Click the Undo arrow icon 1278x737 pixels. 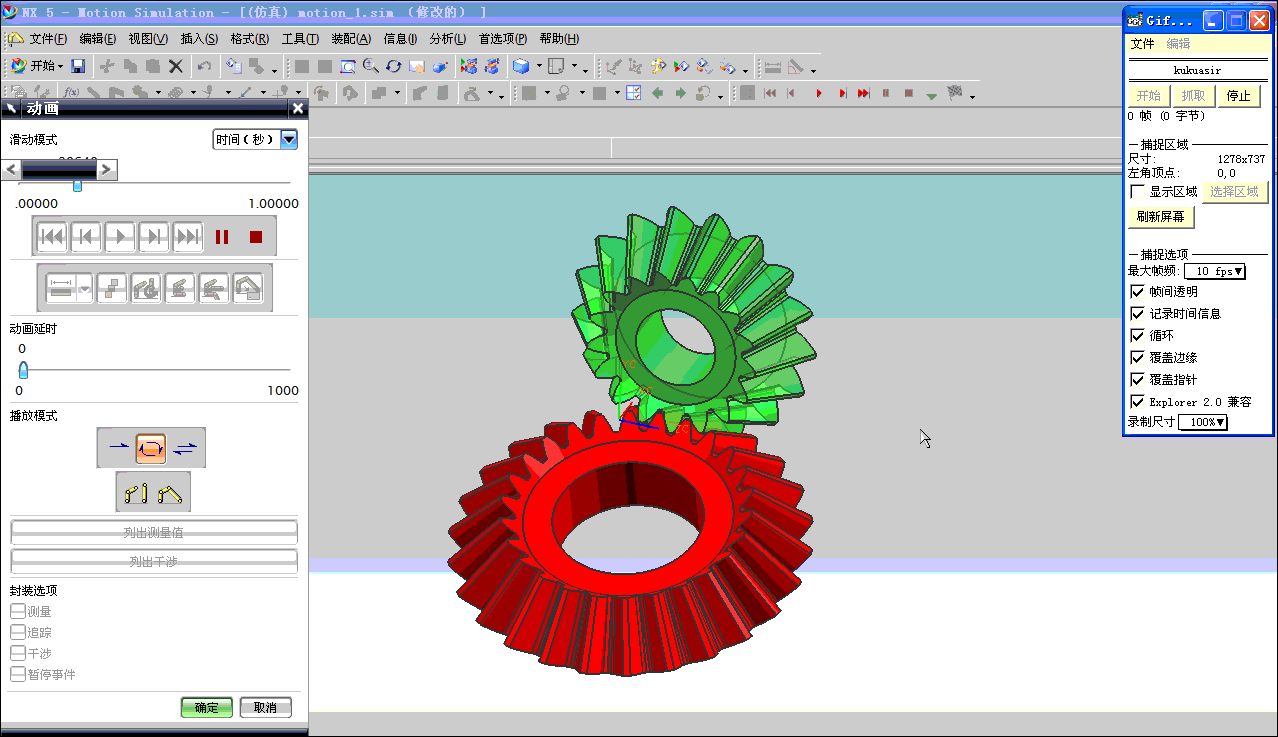pyautogui.click(x=204, y=66)
